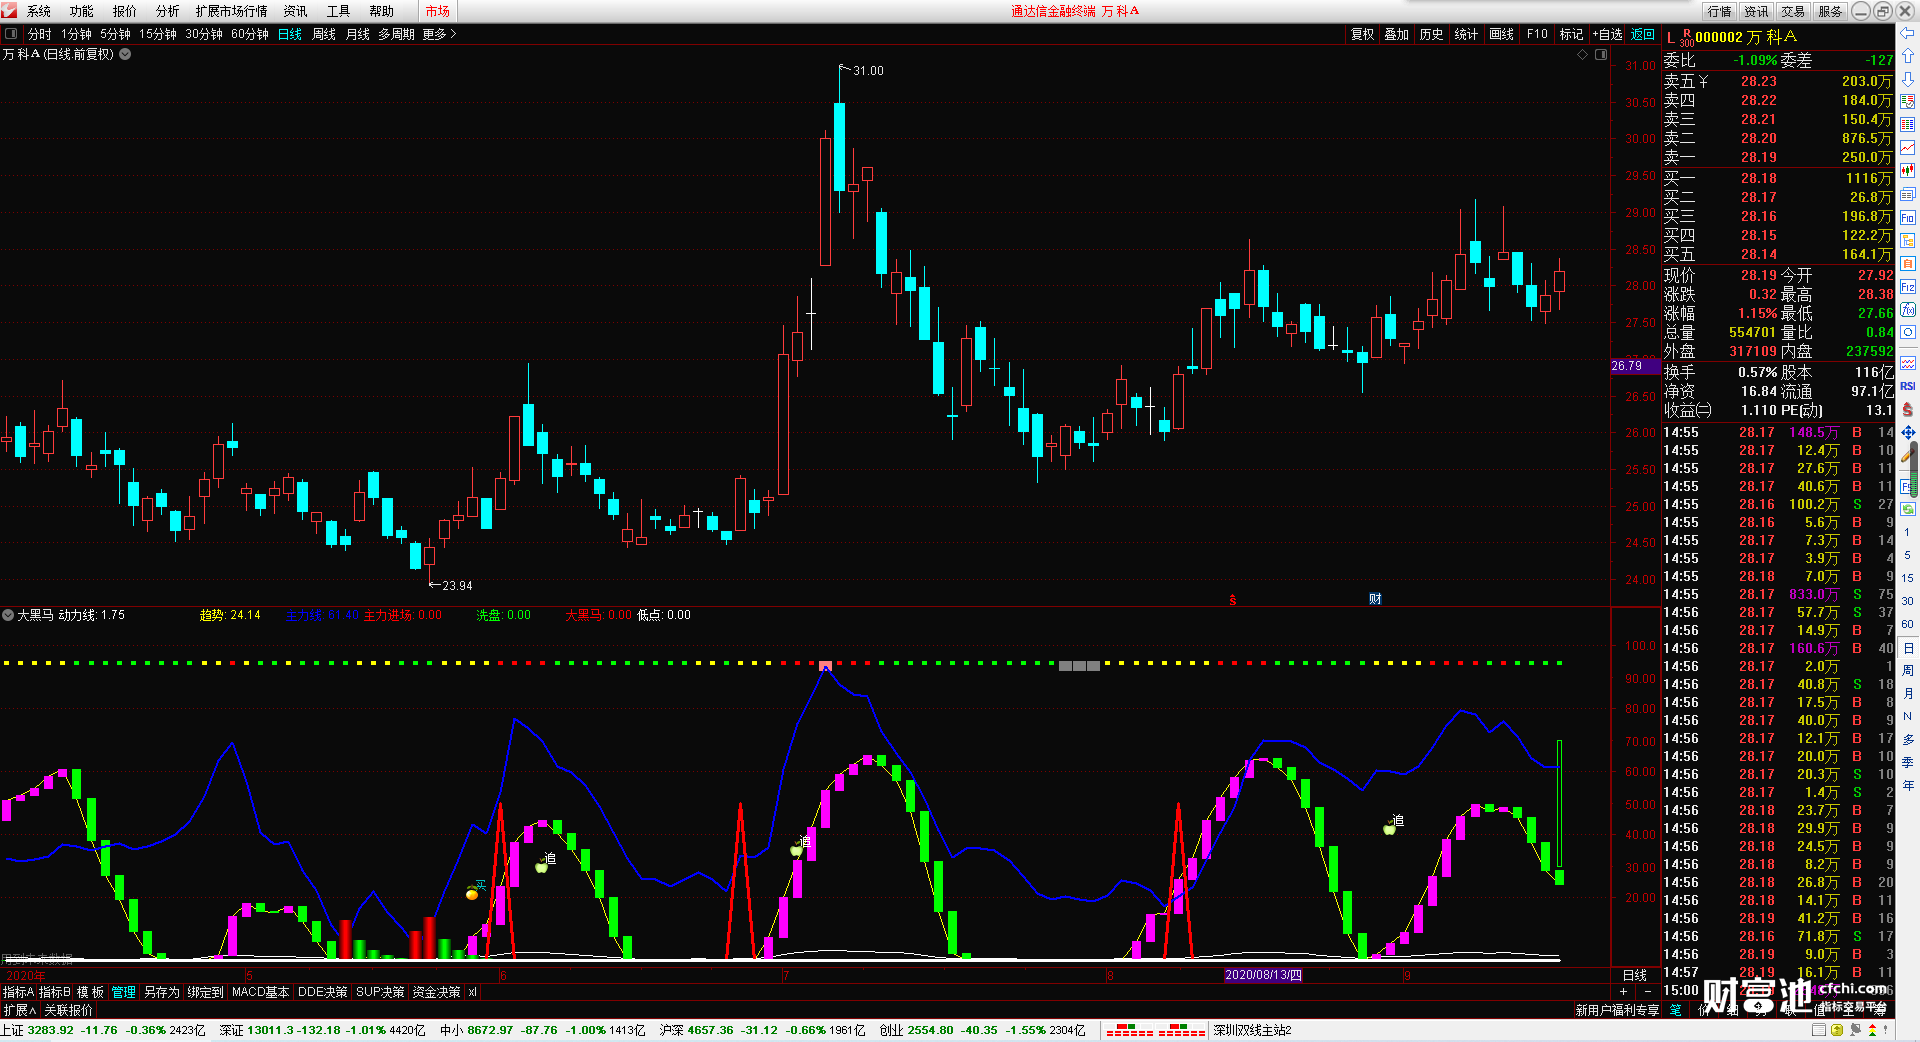The image size is (1920, 1042).
Task: Toggle 复权 price adjustment
Action: [1362, 34]
